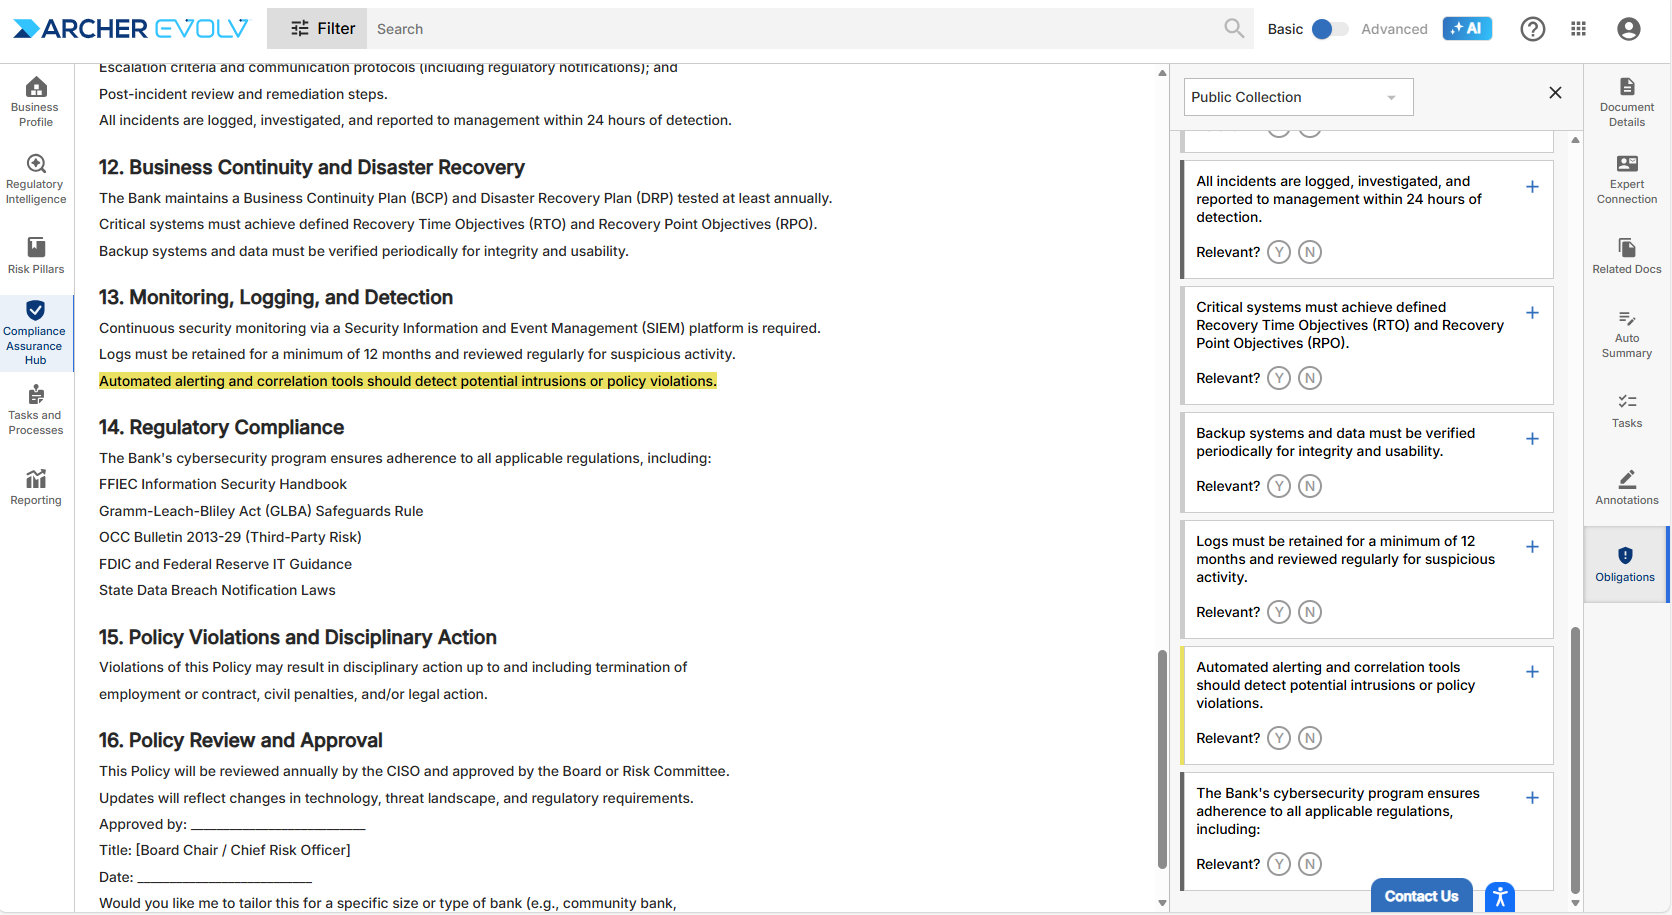Toggle Basic to Advanced search mode

pos(1329,29)
